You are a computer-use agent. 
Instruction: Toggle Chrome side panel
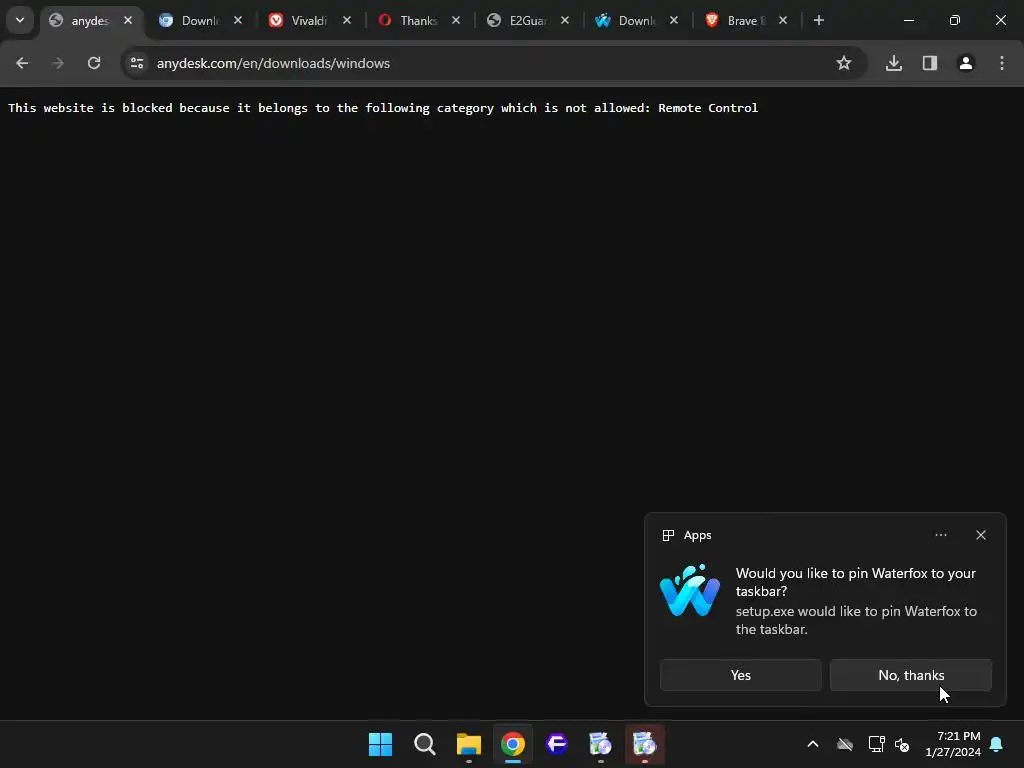point(930,63)
